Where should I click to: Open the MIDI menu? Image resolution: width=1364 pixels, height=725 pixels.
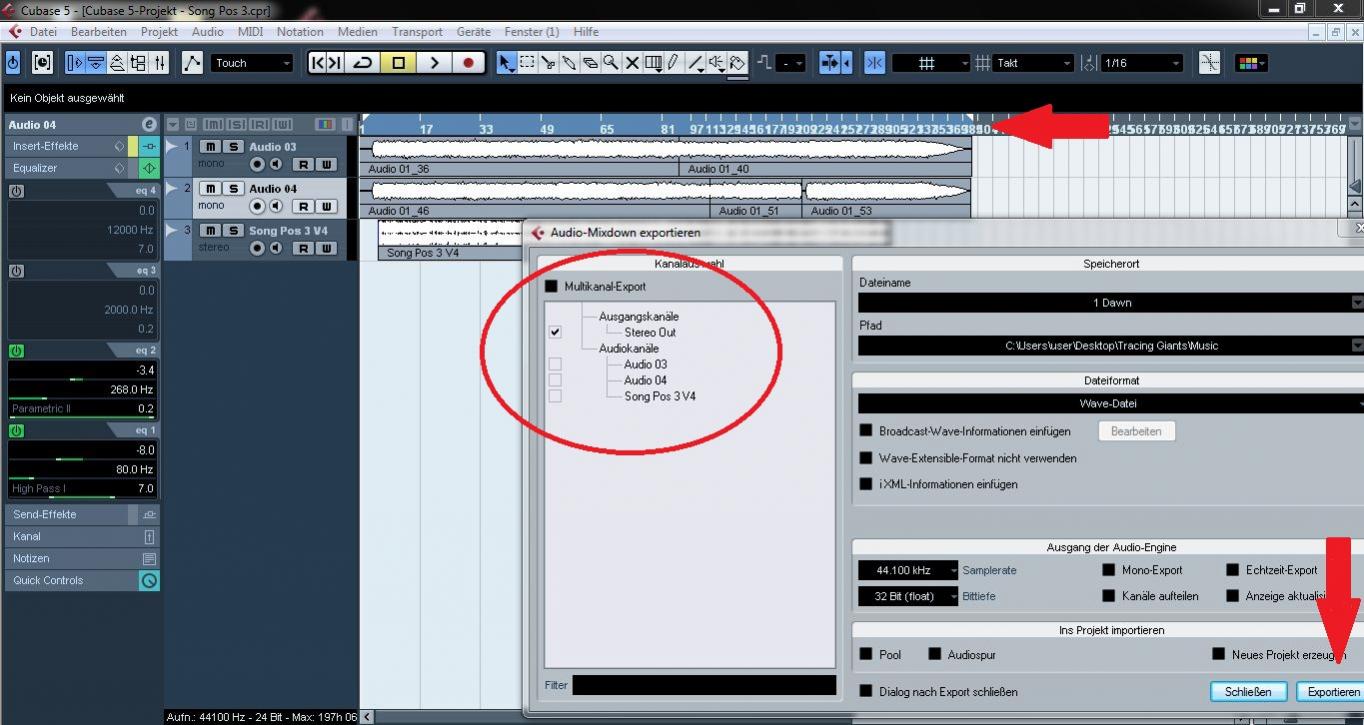(x=250, y=32)
